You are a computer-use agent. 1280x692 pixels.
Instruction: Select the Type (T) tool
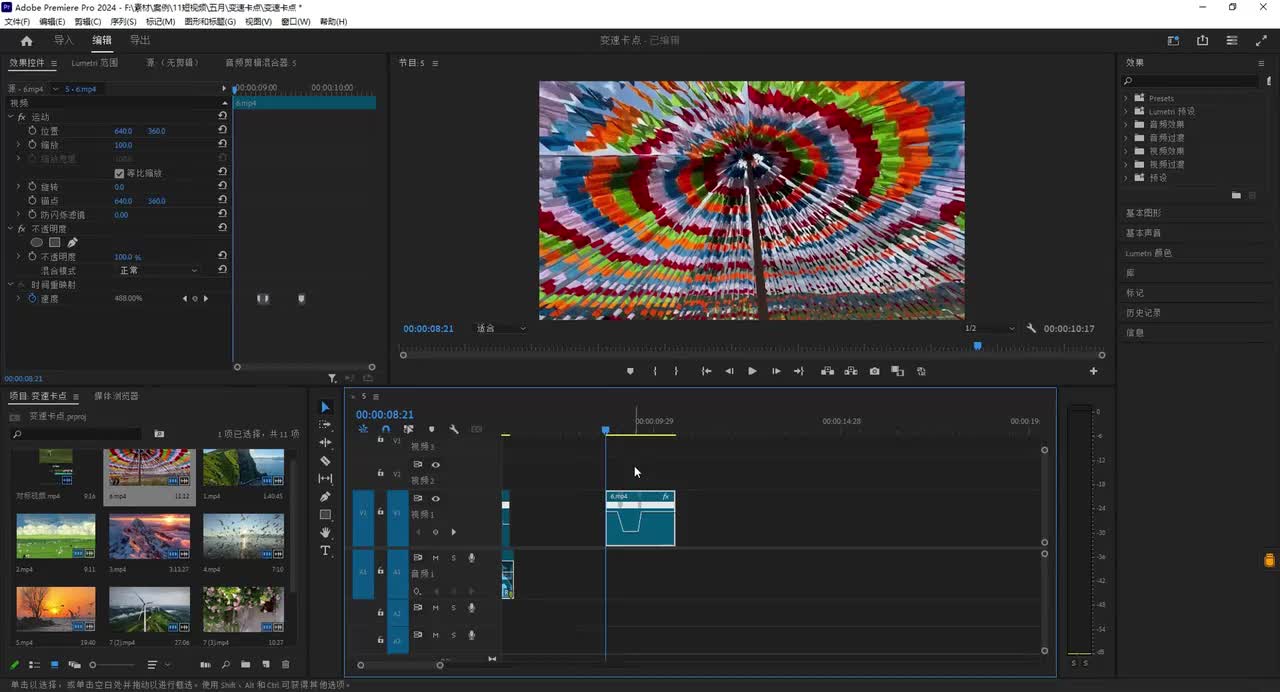[325, 551]
